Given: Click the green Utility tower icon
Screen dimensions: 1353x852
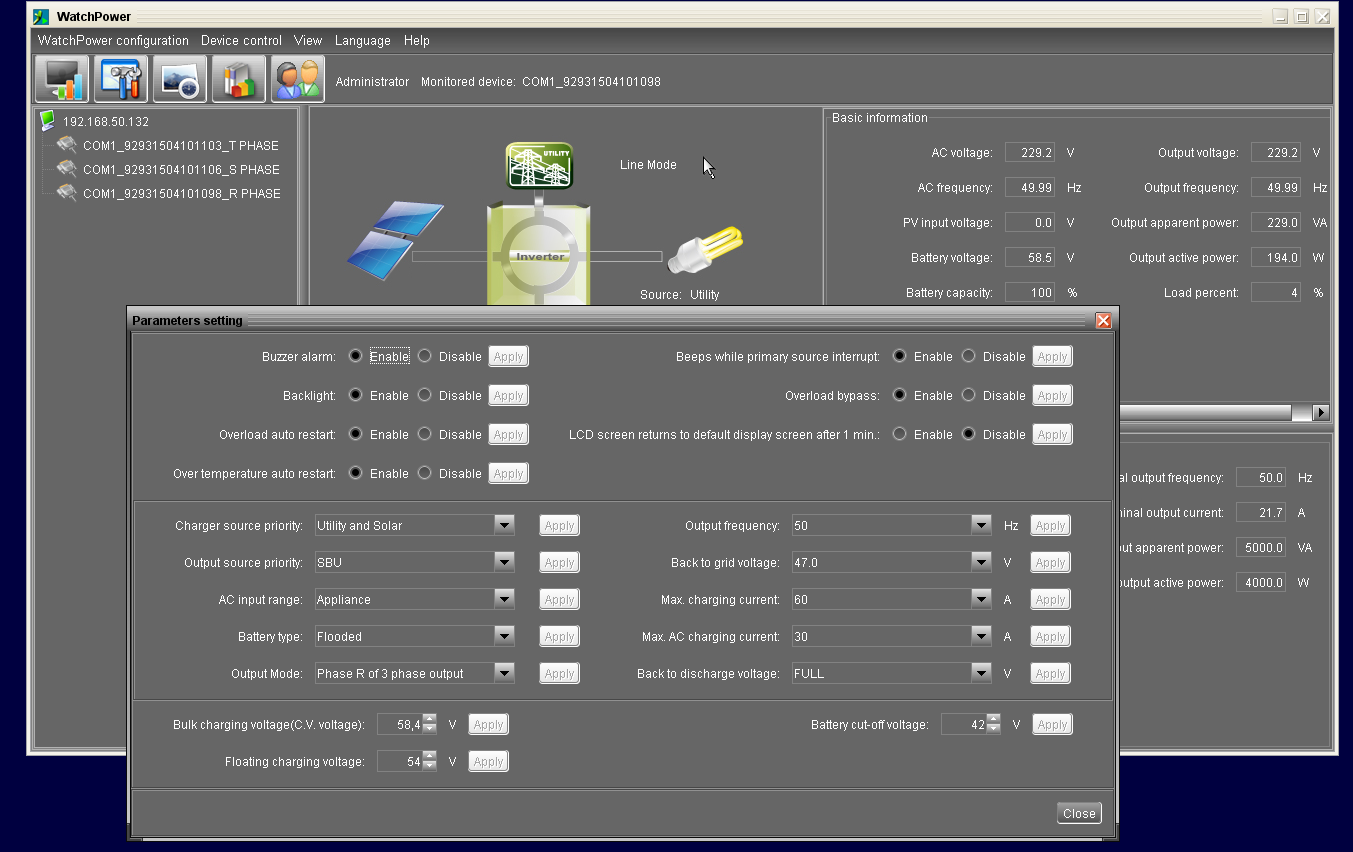Looking at the screenshot, I should pos(539,165).
